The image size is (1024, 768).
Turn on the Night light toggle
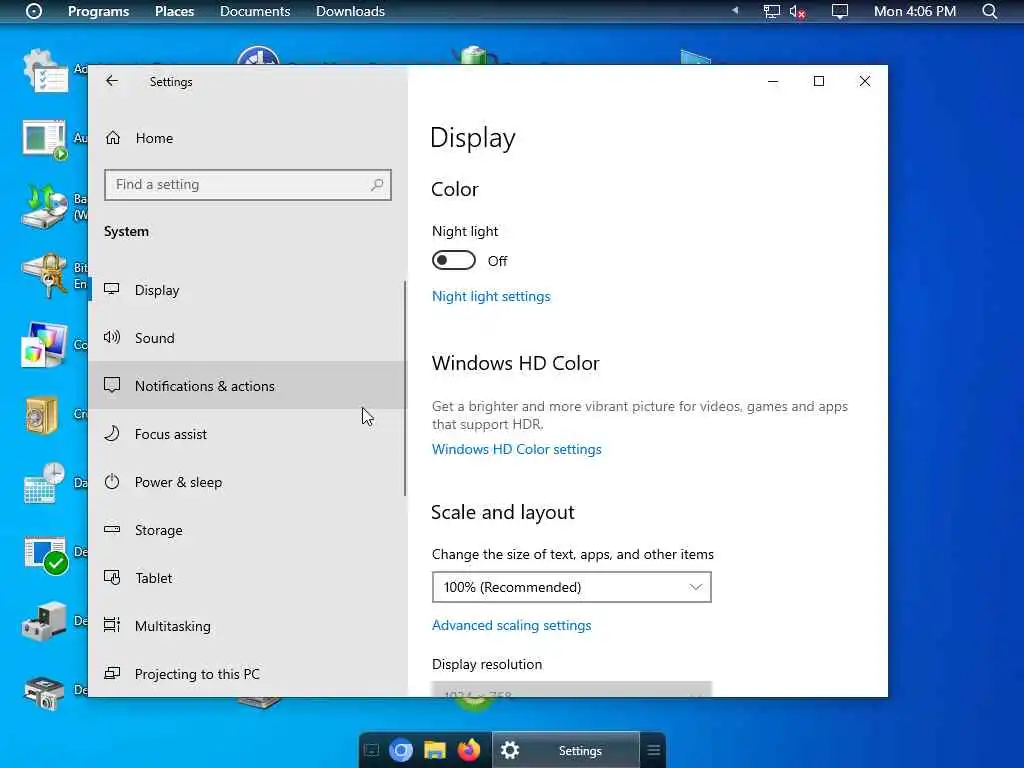click(453, 261)
